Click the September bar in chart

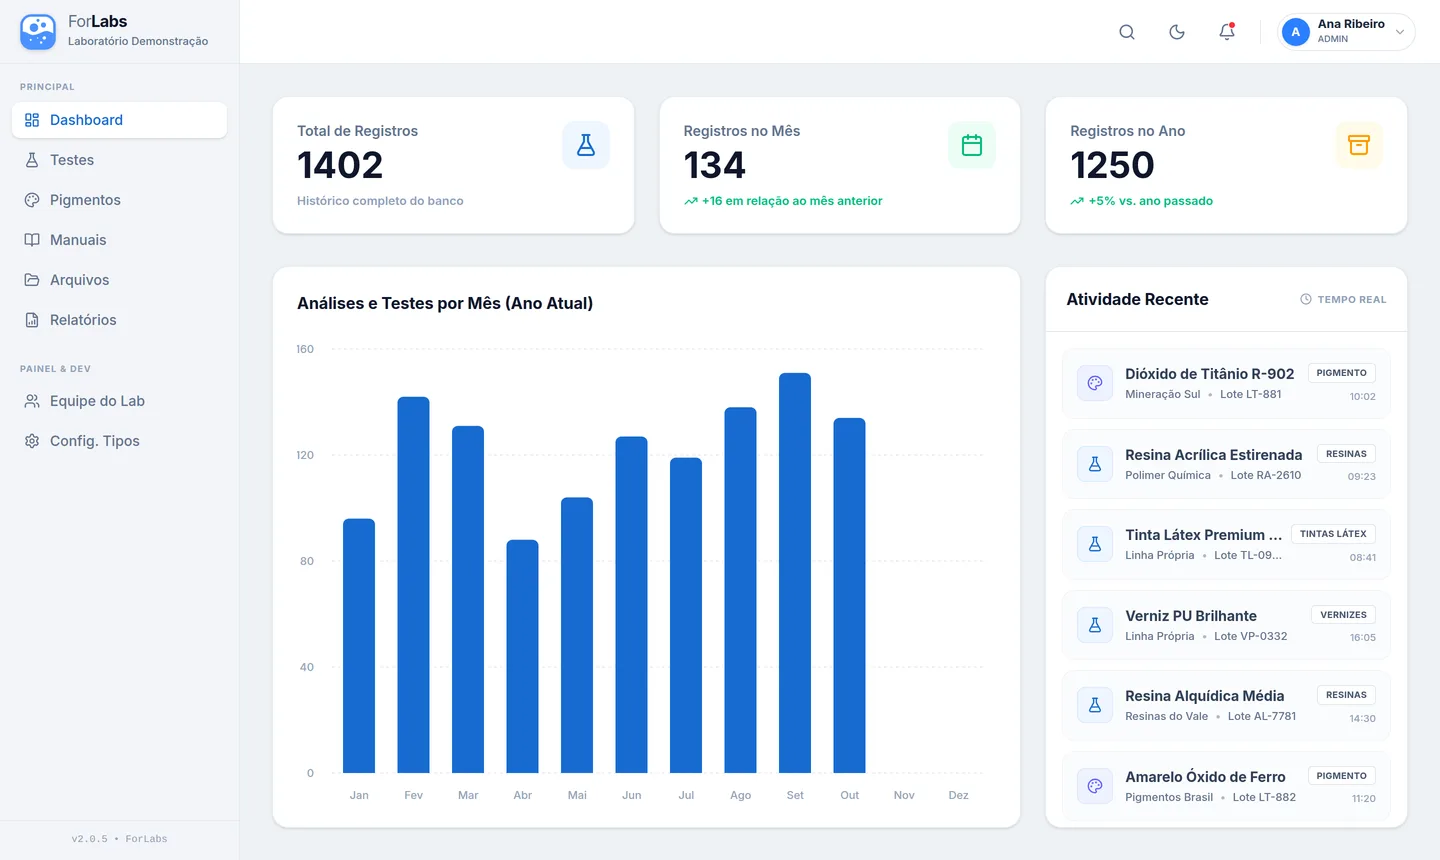pos(795,573)
